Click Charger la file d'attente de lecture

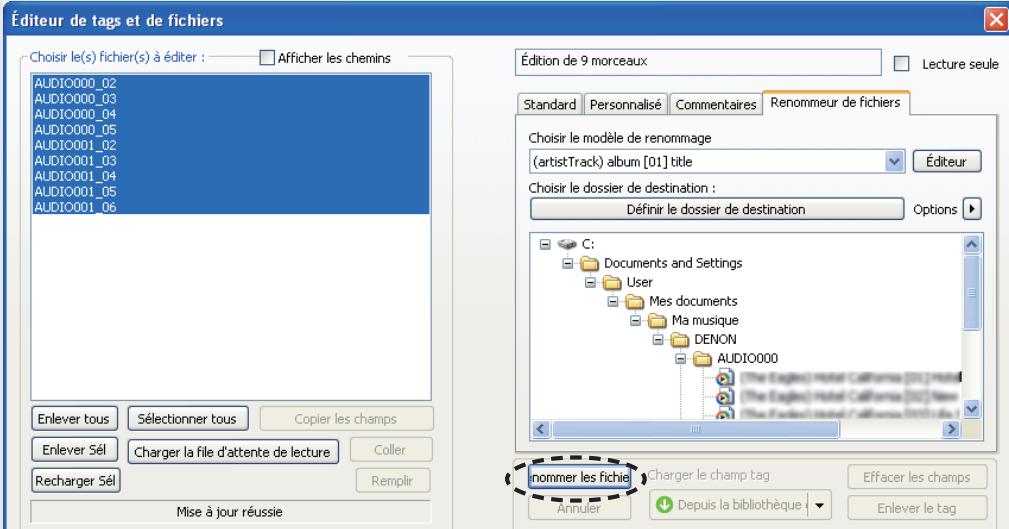(232, 452)
